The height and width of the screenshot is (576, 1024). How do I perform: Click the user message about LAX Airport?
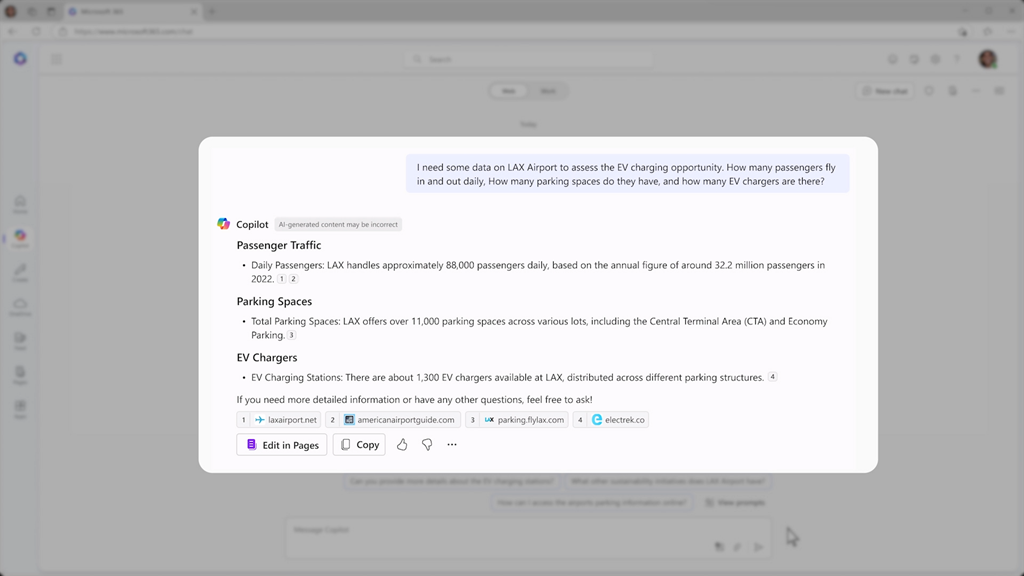click(x=628, y=174)
